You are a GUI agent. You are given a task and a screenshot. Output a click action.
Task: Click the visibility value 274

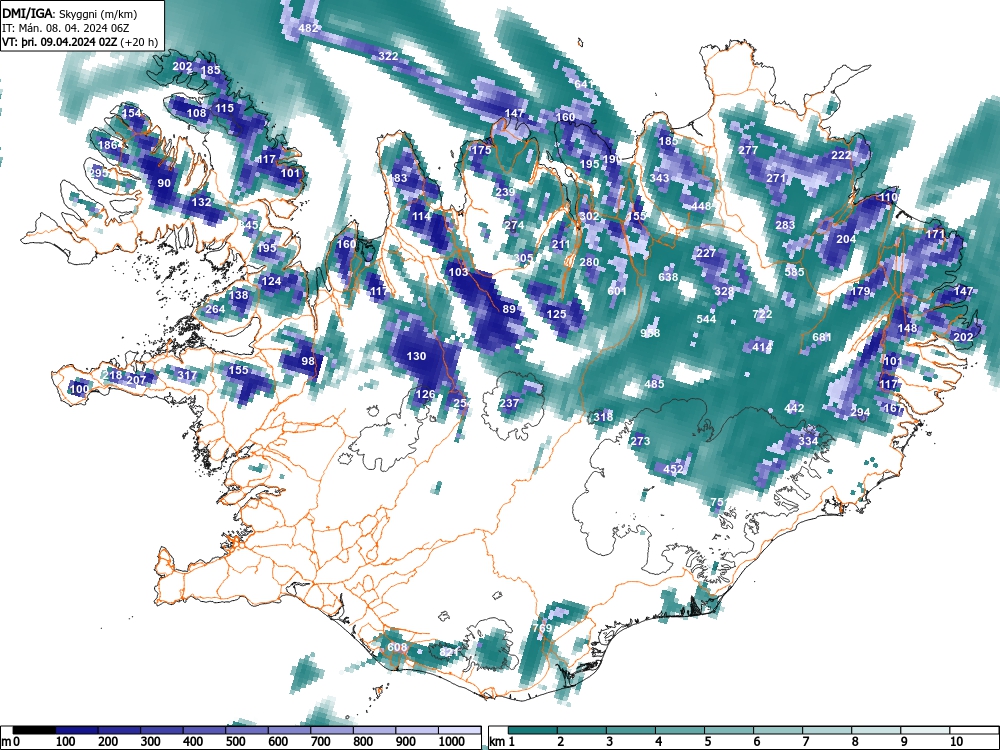pyautogui.click(x=514, y=225)
